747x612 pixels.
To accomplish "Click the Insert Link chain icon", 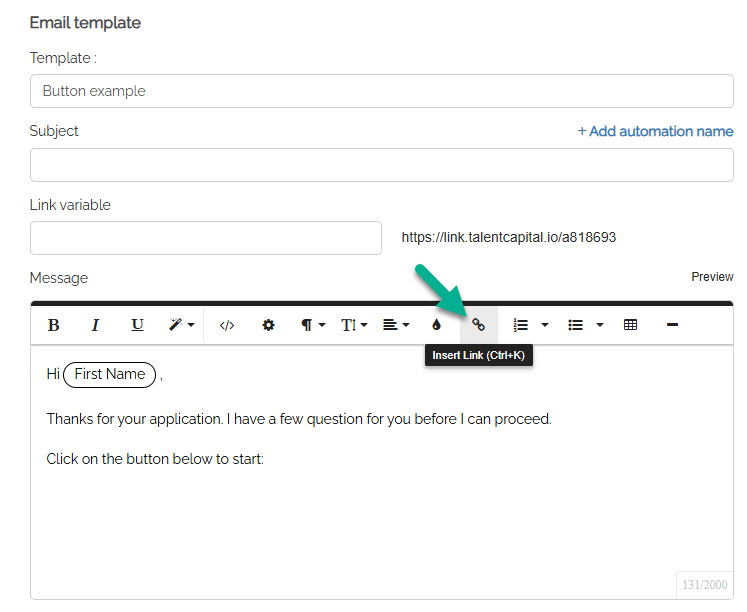I will coord(478,325).
